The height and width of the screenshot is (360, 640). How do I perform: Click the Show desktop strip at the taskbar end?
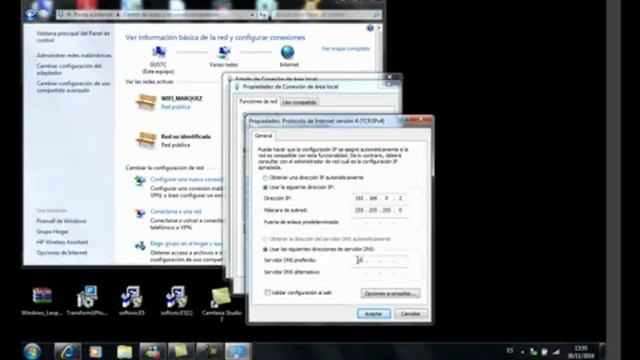pos(602,351)
